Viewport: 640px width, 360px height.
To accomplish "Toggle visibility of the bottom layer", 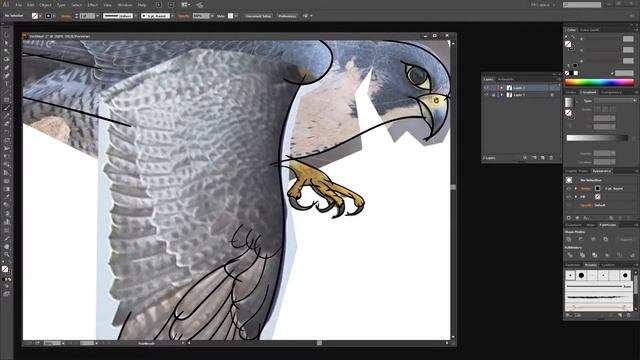I will [x=486, y=95].
